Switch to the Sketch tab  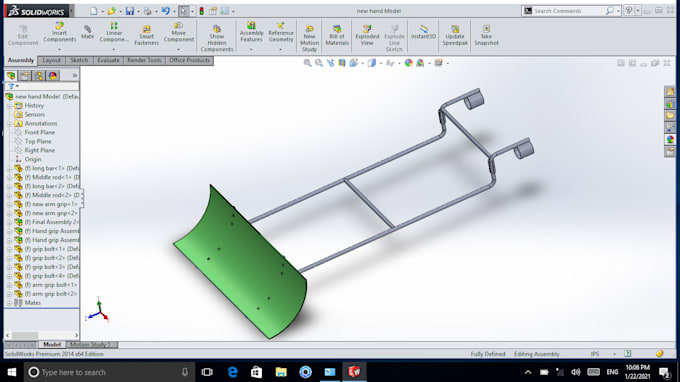click(79, 60)
